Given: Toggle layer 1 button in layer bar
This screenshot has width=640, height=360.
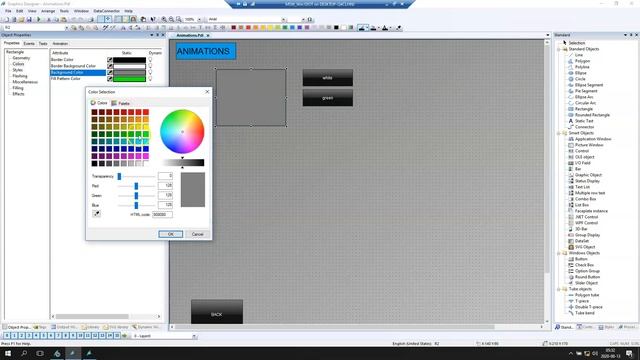Looking at the screenshot, I should pyautogui.click(x=14, y=336).
